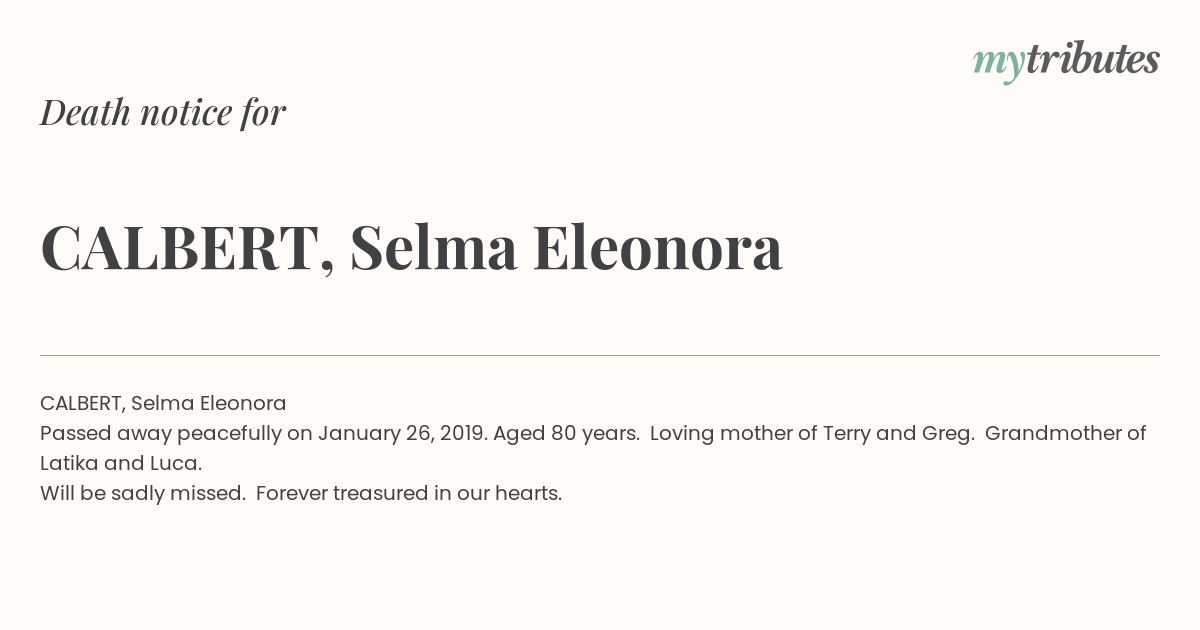Select the date "January 26, 2019"
1200x630 pixels.
point(401,433)
